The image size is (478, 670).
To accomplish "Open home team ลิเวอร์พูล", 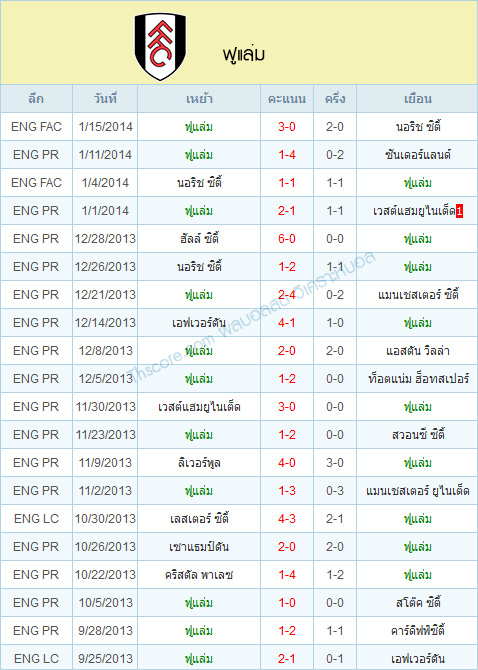I will tap(199, 463).
